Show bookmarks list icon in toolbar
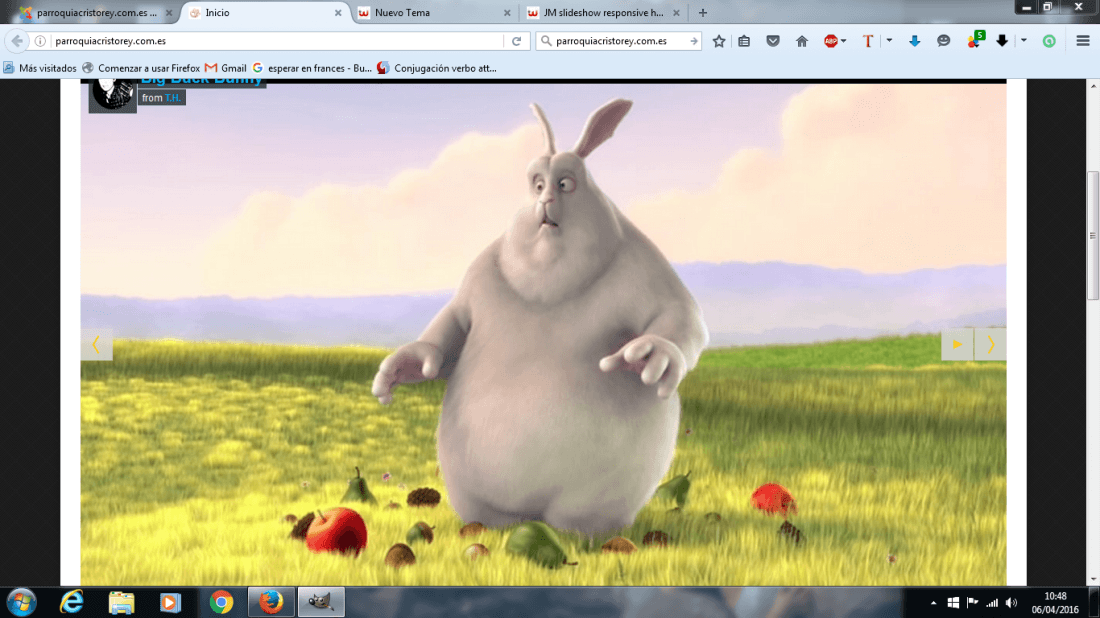 pos(744,41)
